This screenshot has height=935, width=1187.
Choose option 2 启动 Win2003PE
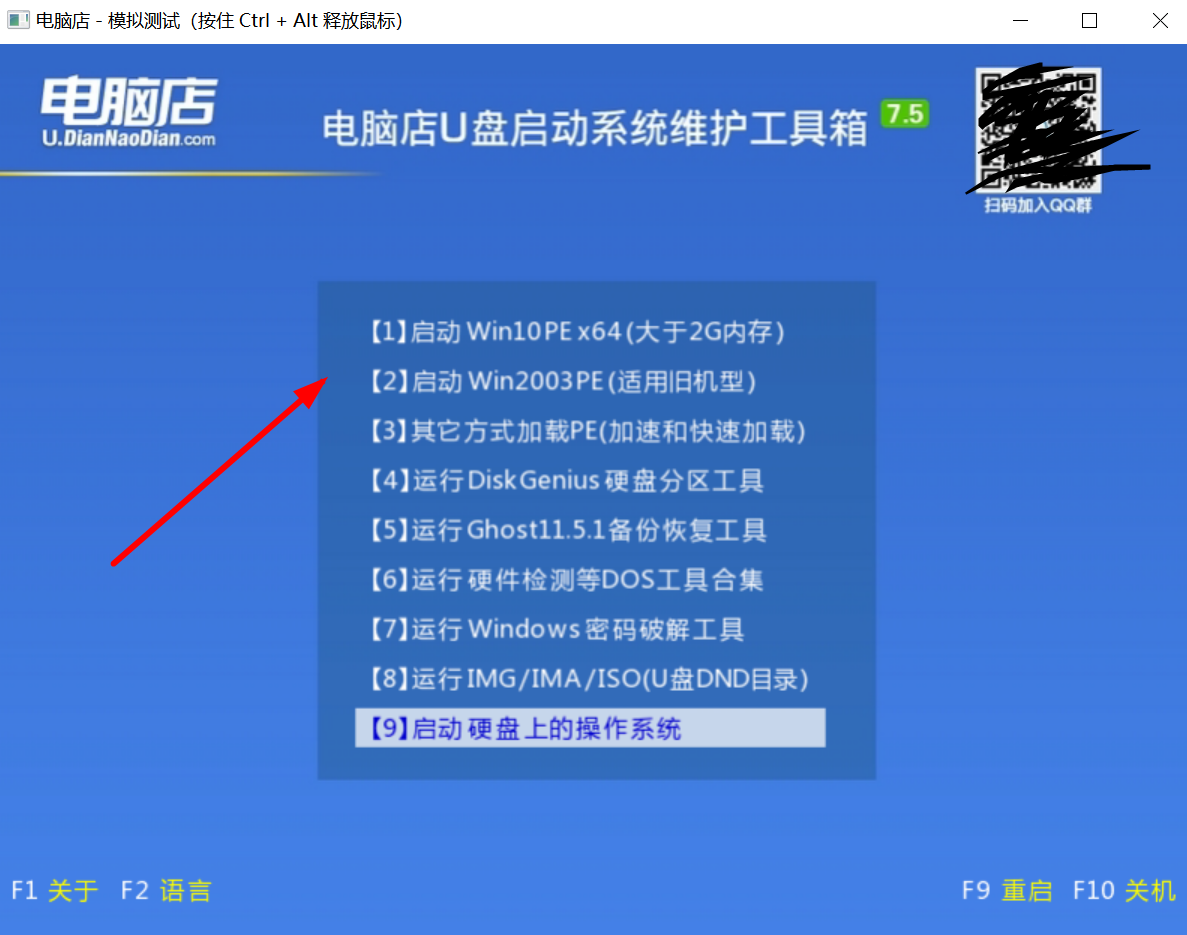562,382
